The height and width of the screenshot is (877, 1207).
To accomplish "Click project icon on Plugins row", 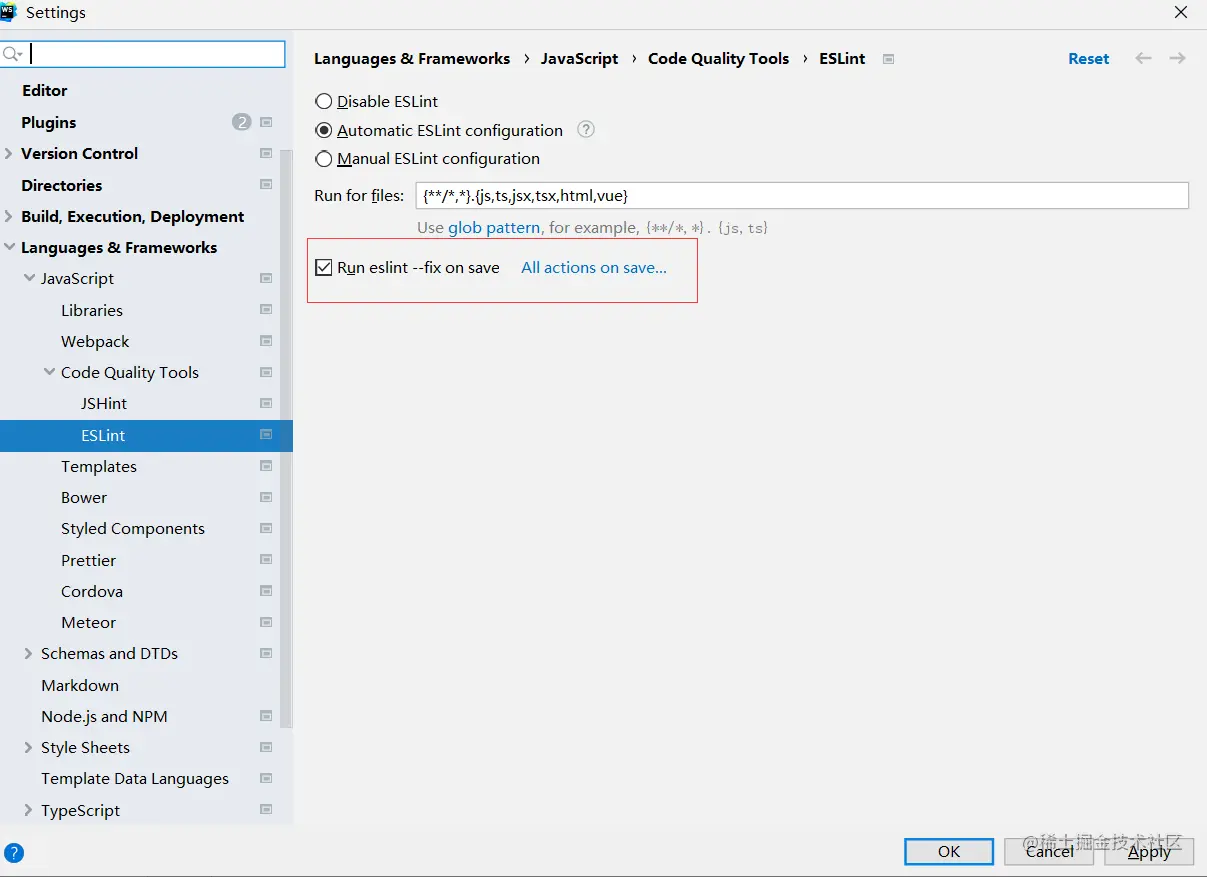I will [x=266, y=122].
